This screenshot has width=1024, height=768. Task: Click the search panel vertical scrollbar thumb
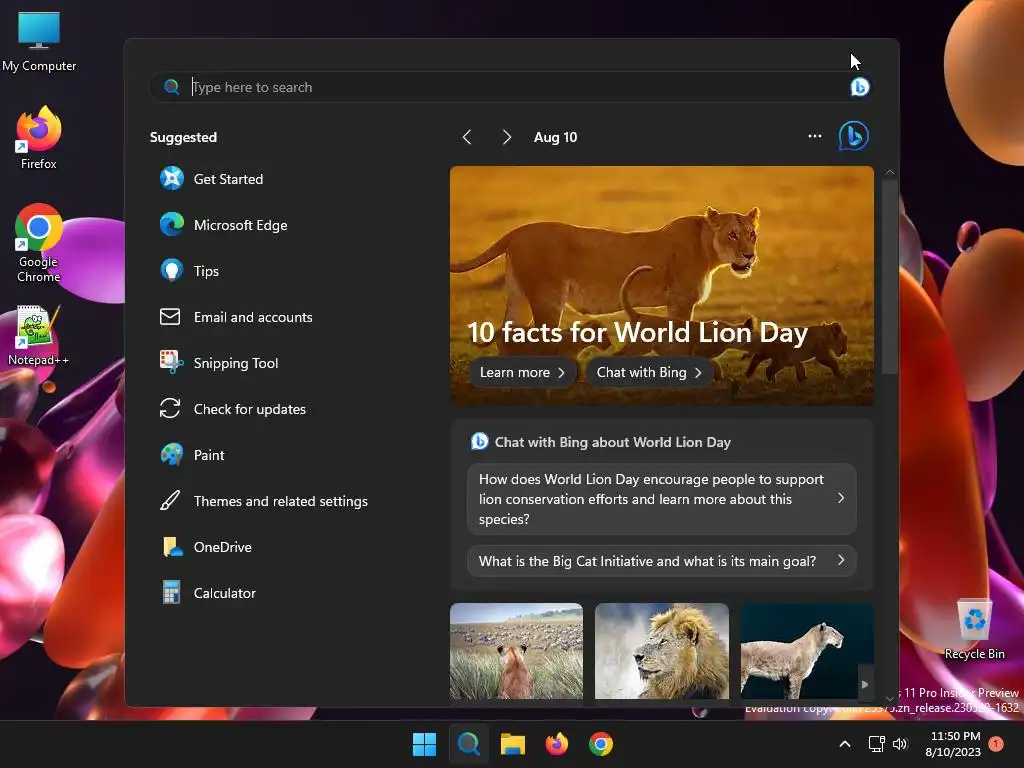point(889,276)
